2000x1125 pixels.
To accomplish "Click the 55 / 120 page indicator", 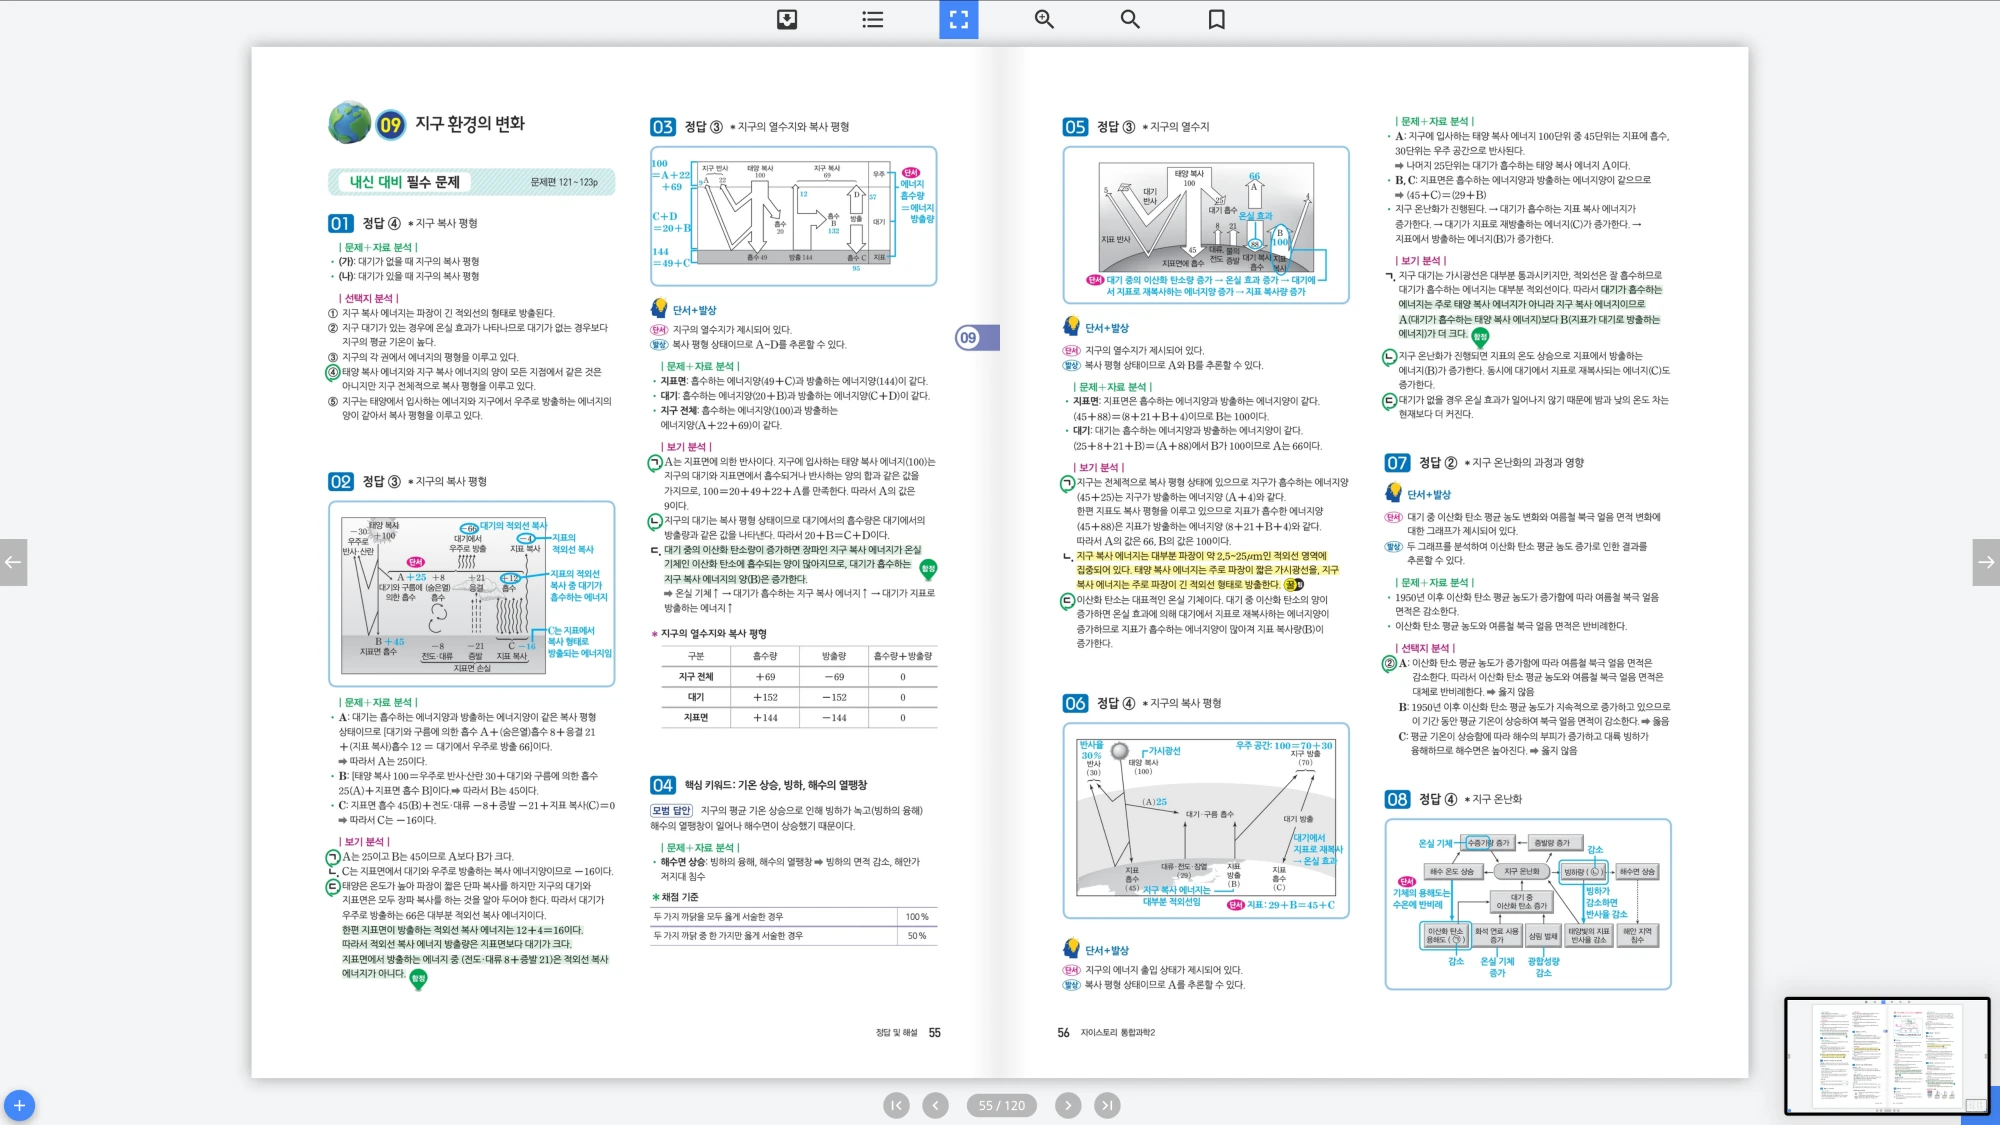I will [1001, 1105].
